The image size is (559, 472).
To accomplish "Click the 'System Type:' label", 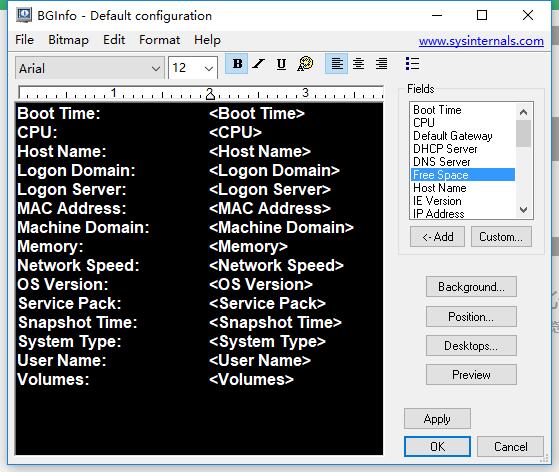I will coord(70,341).
